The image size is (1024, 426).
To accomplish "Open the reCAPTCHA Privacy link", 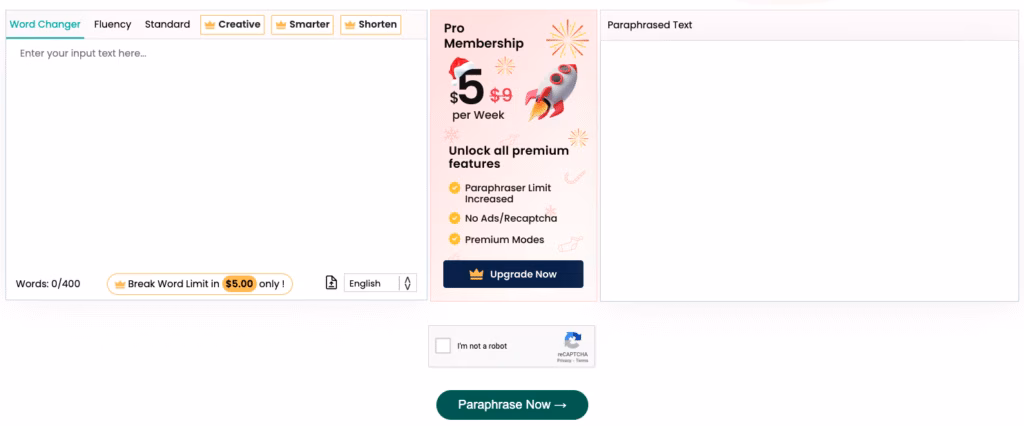I will coord(564,360).
